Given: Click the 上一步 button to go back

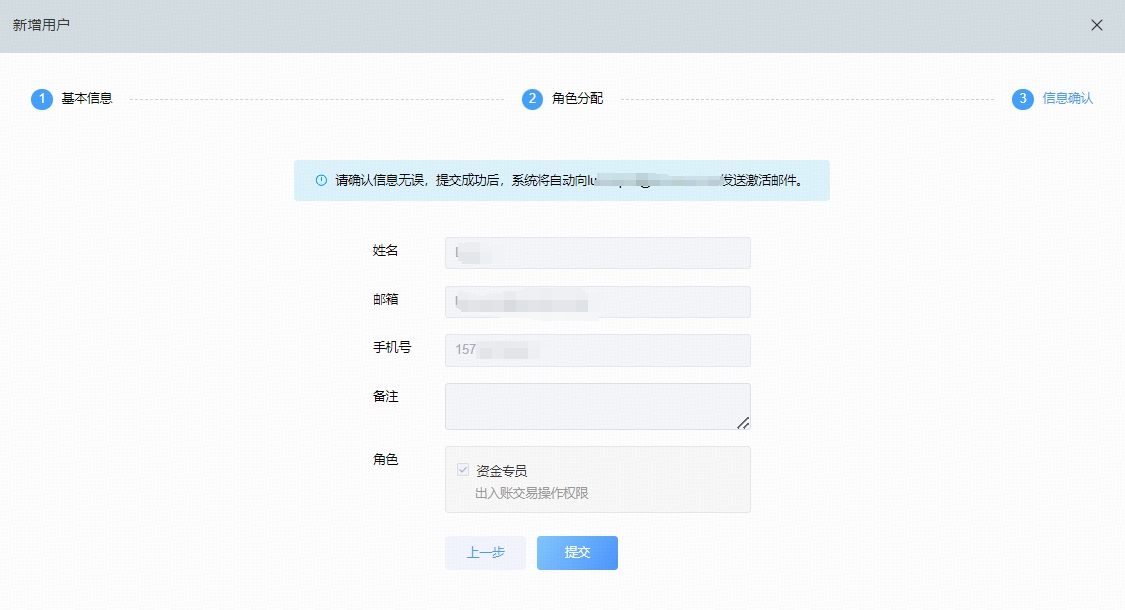Looking at the screenshot, I should [485, 552].
